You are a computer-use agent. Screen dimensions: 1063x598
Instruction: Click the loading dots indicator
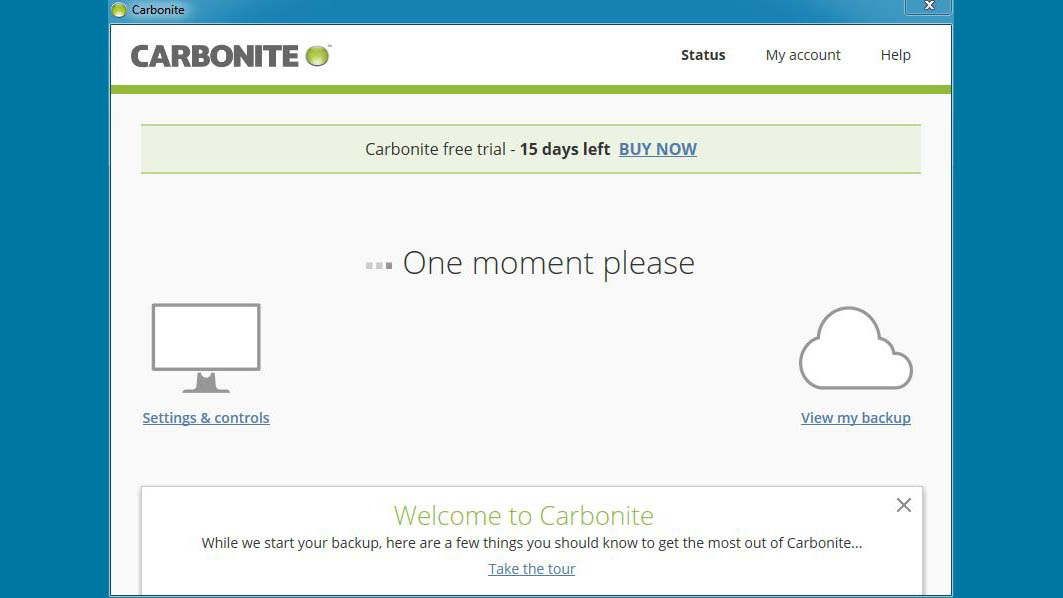[378, 265]
